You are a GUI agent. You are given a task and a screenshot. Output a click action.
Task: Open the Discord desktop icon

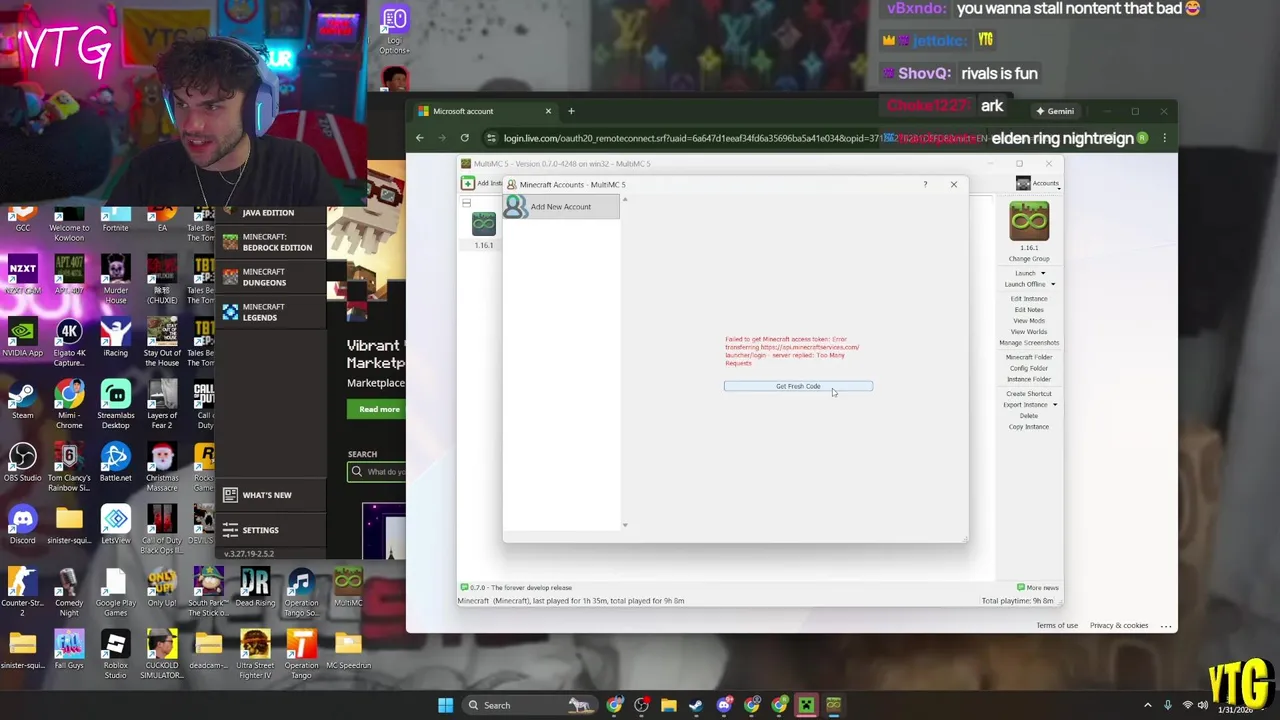pos(23,525)
